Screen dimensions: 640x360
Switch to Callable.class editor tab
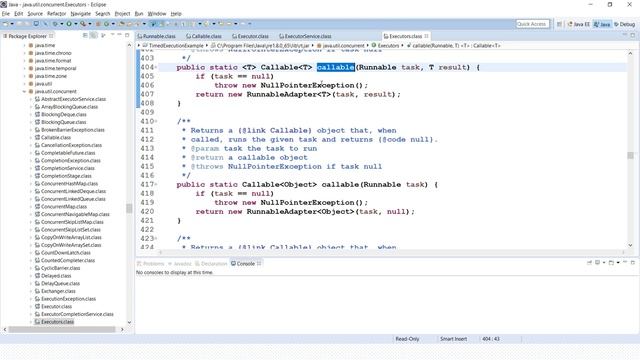(204, 36)
